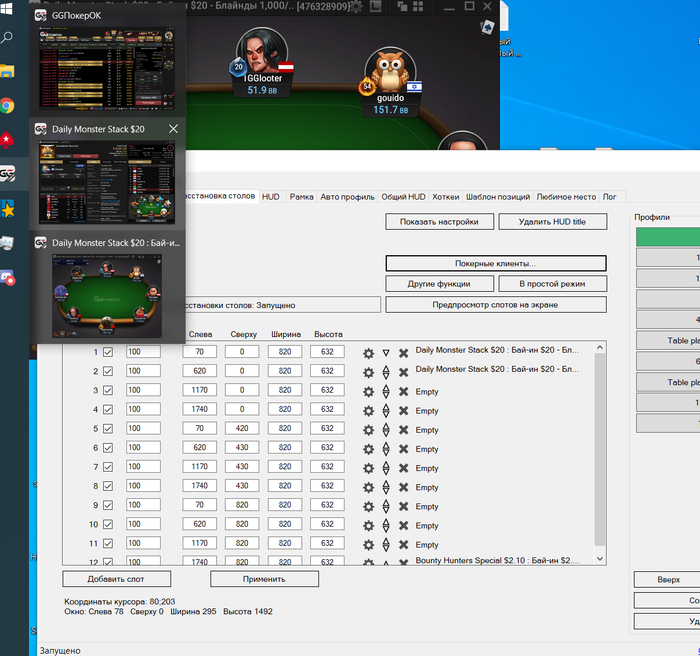Switch to HUD tab

271,197
